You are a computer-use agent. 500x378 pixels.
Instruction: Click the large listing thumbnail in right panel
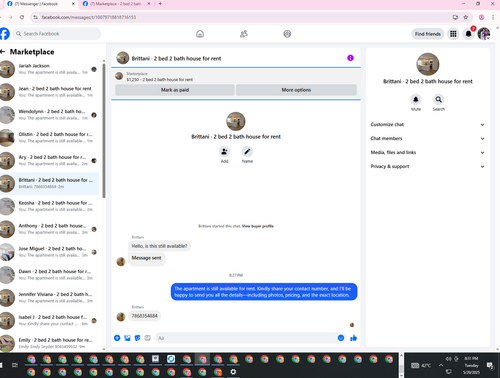pyautogui.click(x=428, y=64)
